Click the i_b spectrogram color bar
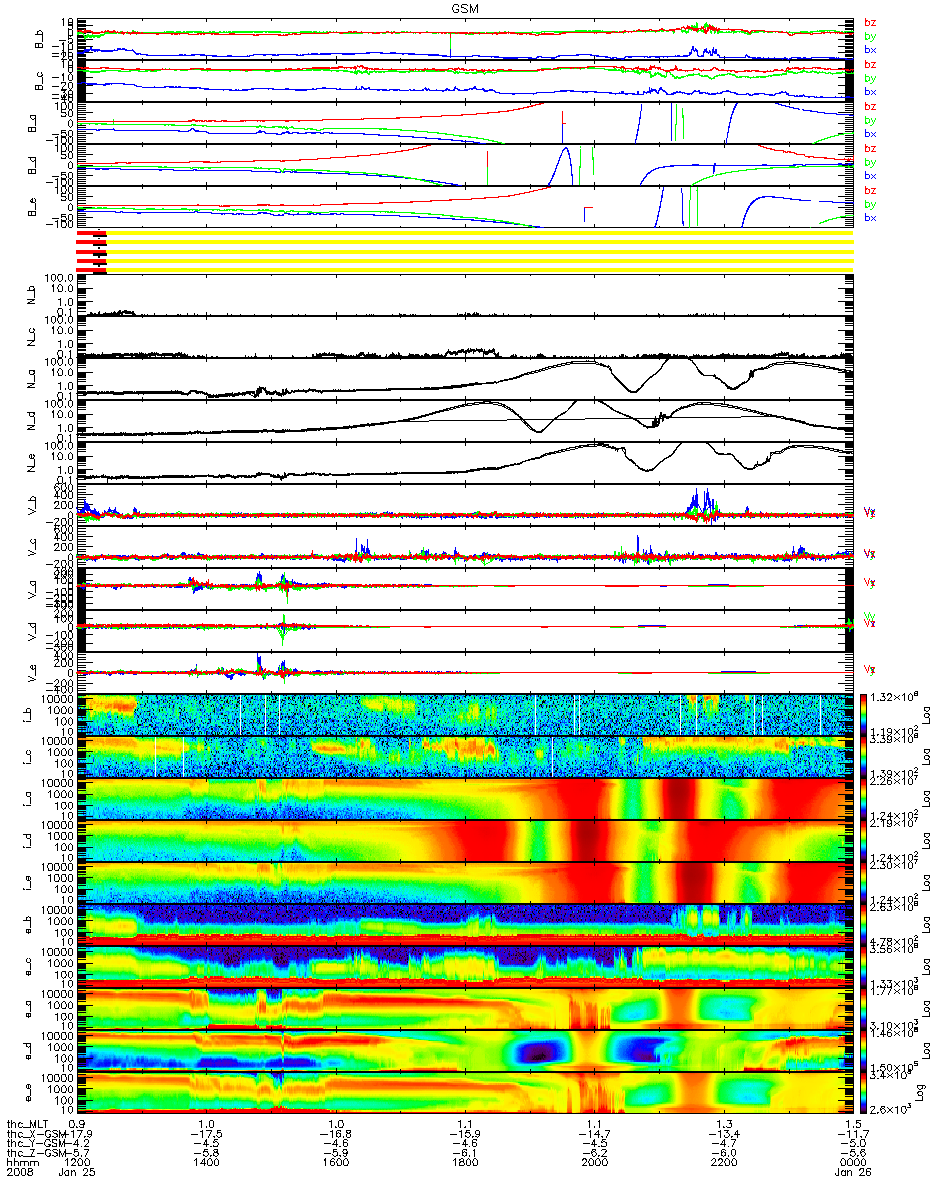 click(x=864, y=715)
